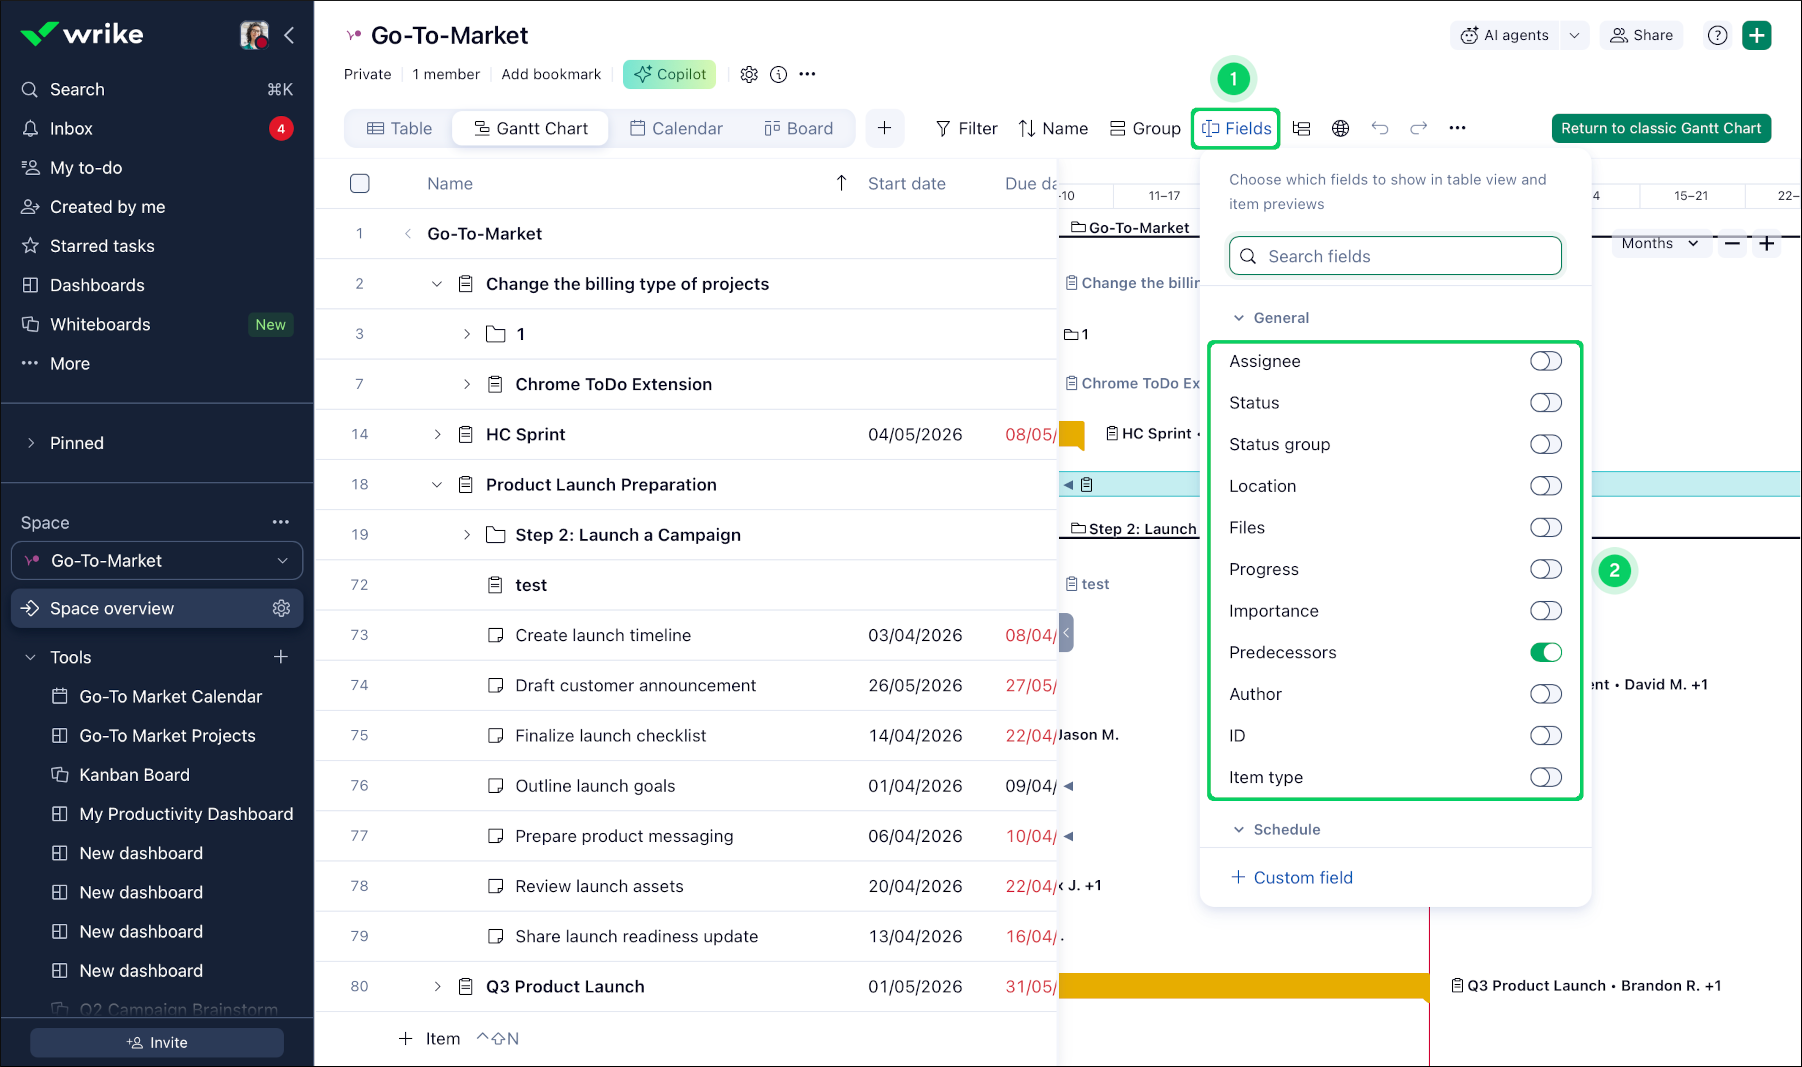Select the Gantt Chart tab
1802x1067 pixels.
(530, 128)
